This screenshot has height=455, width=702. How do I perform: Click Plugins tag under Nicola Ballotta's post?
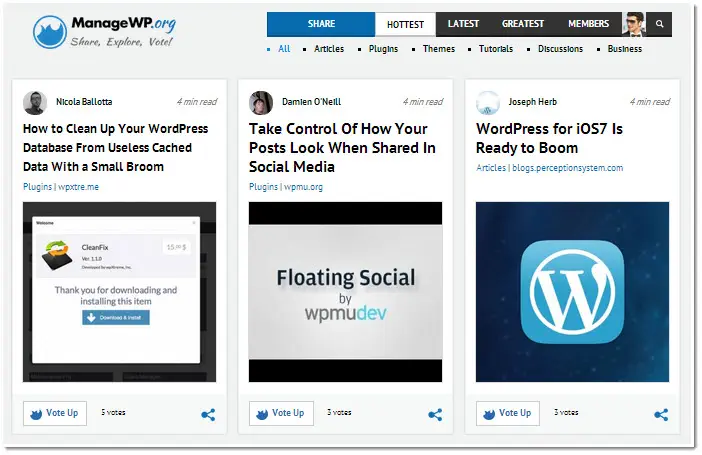tap(38, 187)
